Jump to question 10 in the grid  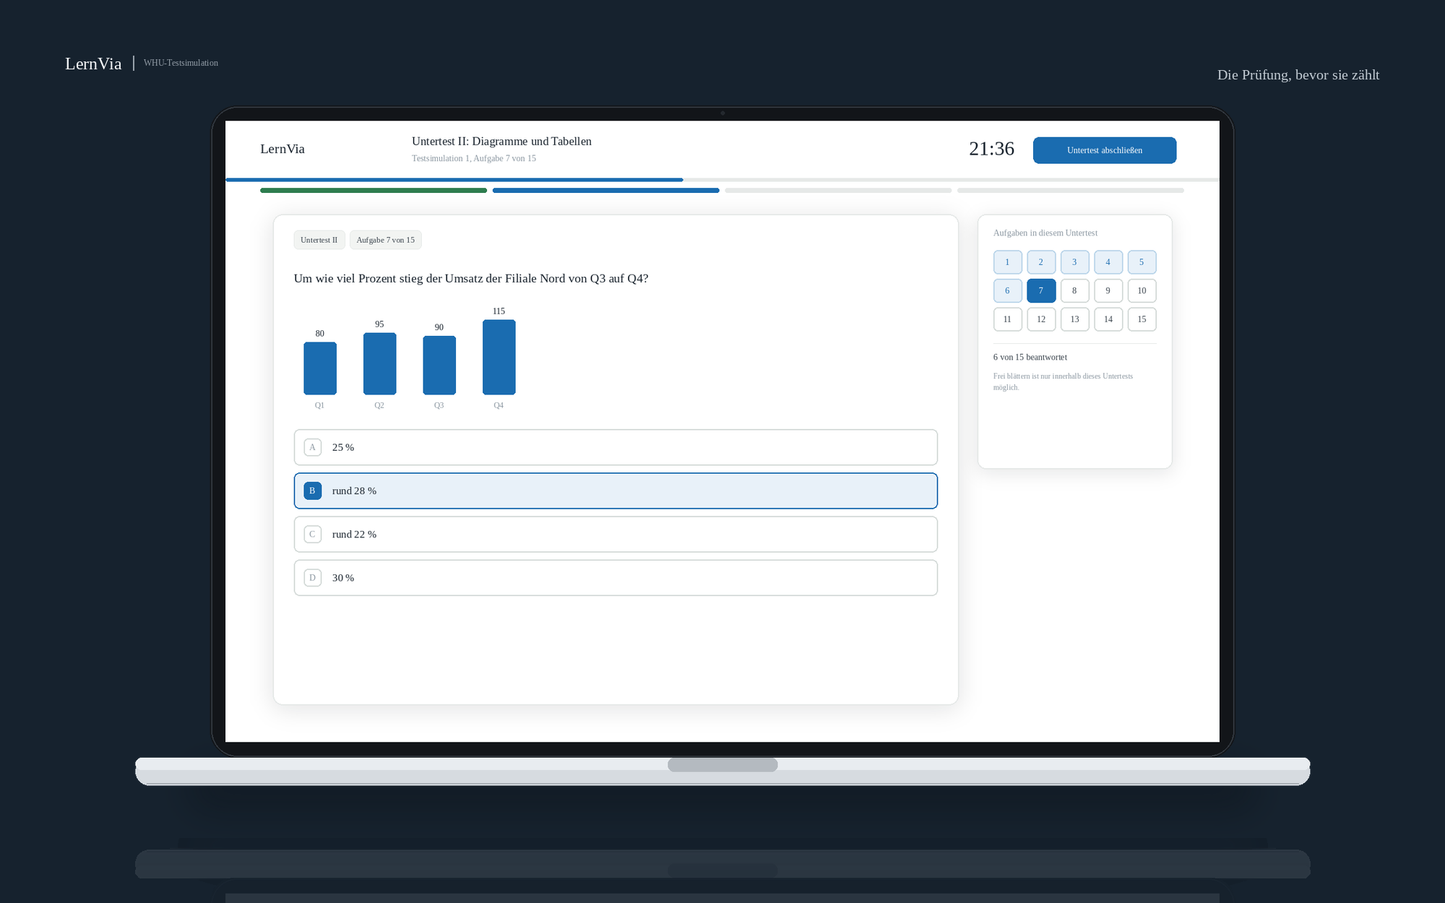click(1142, 291)
